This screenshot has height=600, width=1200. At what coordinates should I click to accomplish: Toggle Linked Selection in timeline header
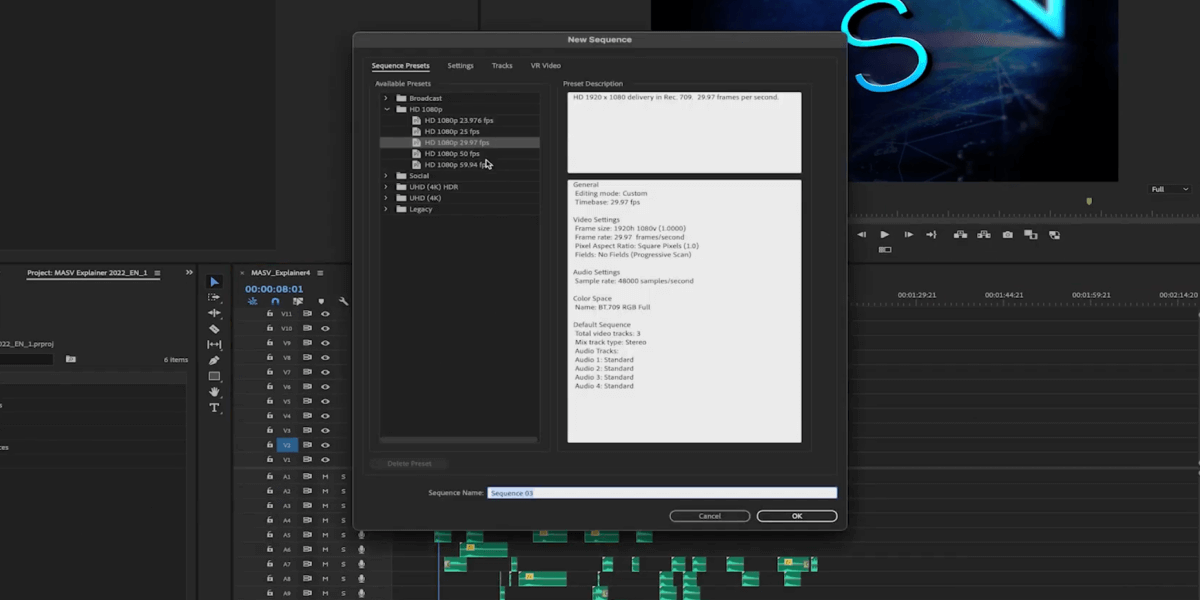[298, 301]
